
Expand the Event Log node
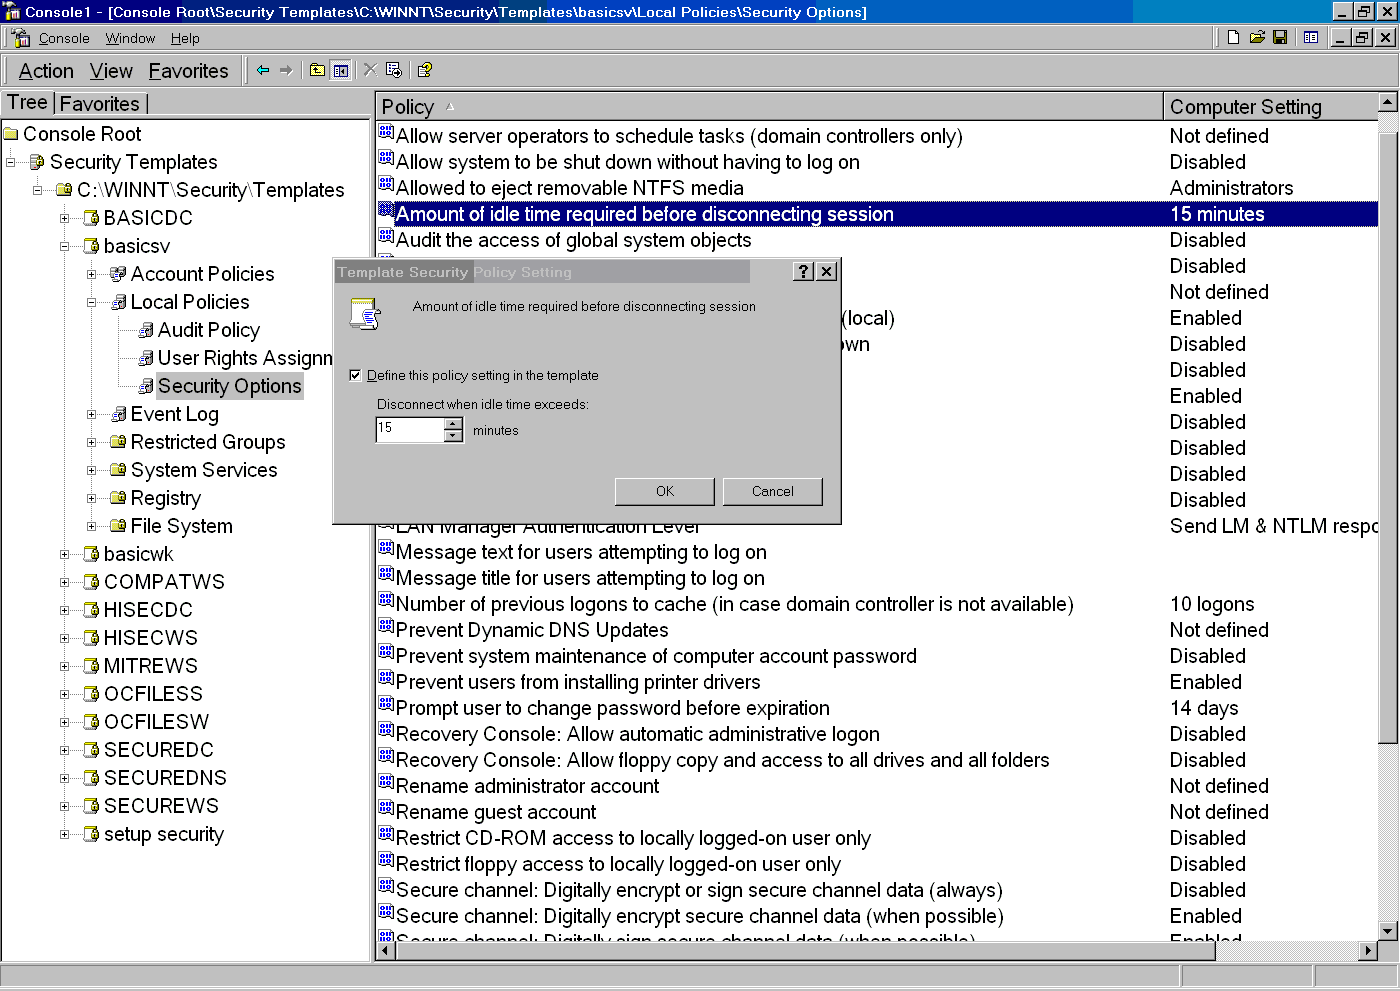click(x=92, y=414)
